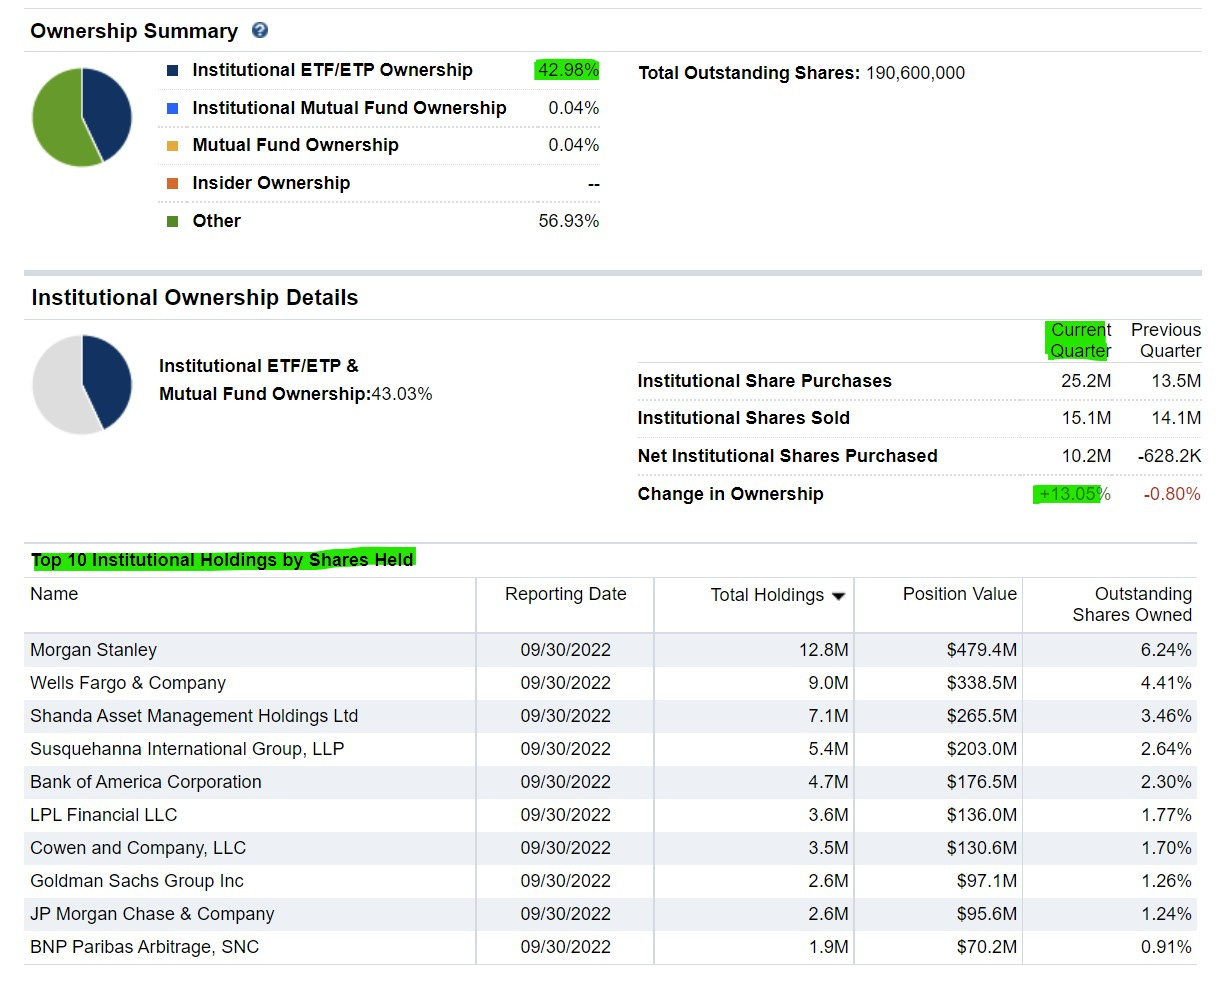The width and height of the screenshot is (1231, 981).
Task: Sort table by Total Holdings arrow
Action: point(838,596)
